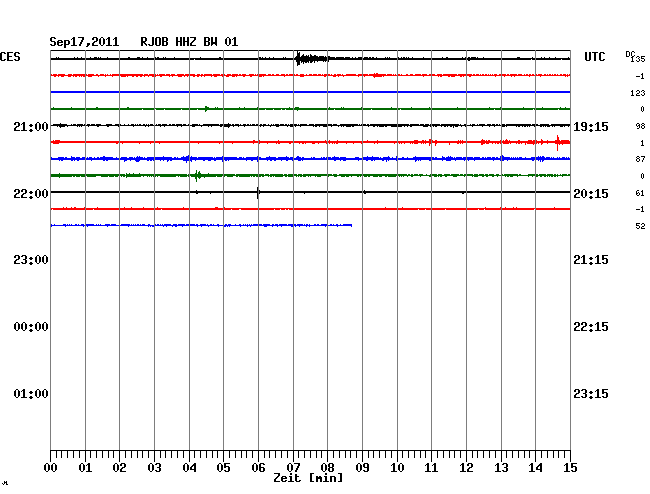Click the 19:15 UTC time label
Viewport: 650px width, 494px height.
[x=591, y=127]
